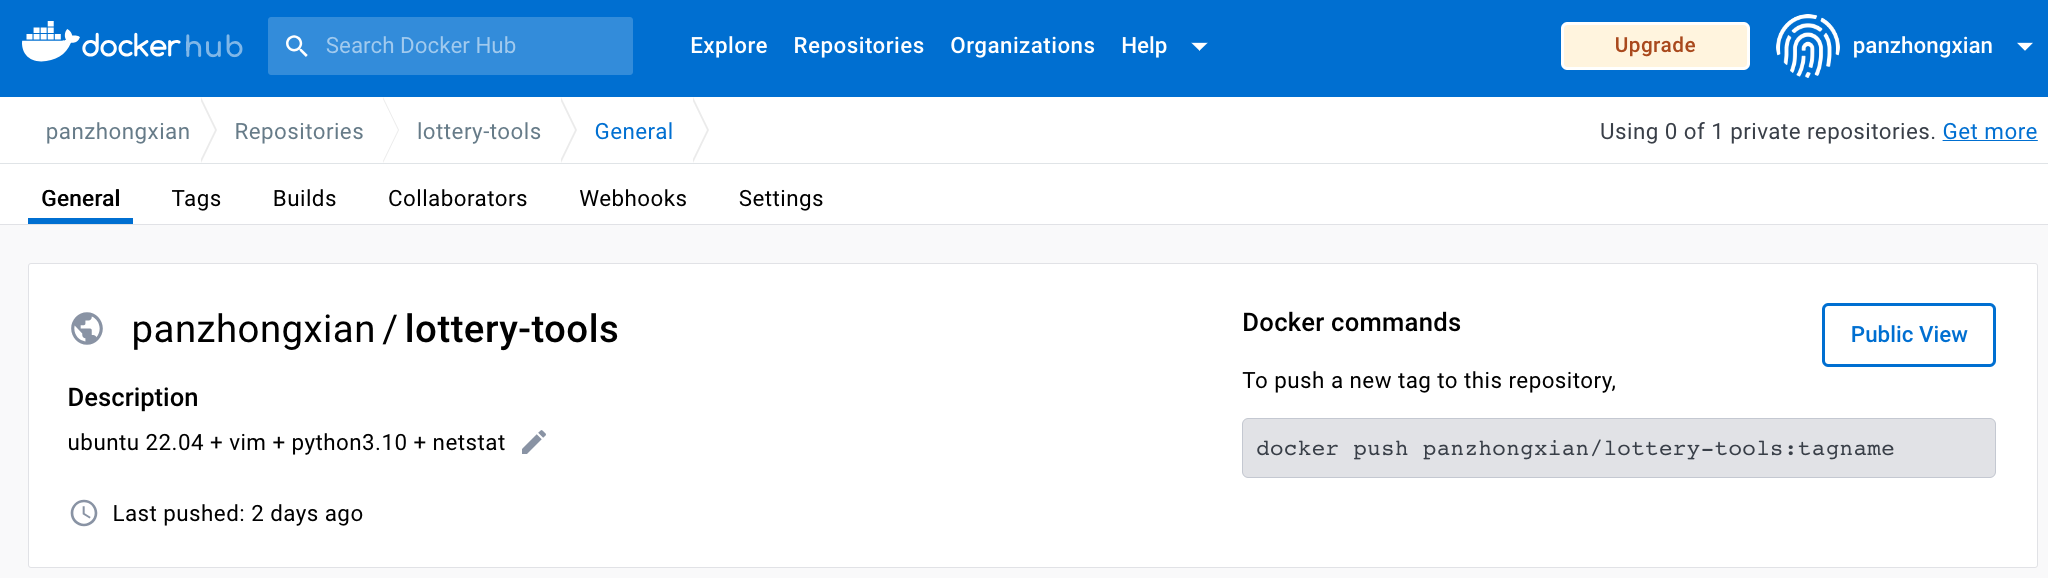Click 'To push a new tag' text
This screenshot has height=578, width=2048.
pos(1429,380)
